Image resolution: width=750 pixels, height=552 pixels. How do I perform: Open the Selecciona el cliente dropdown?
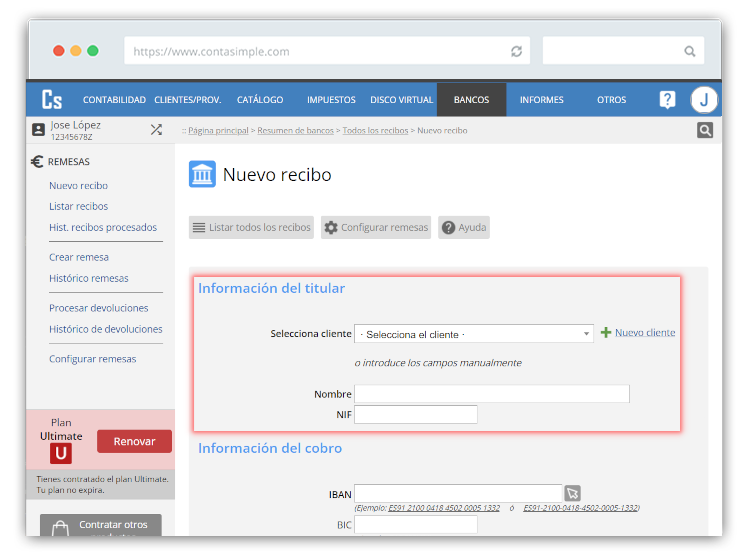click(474, 334)
